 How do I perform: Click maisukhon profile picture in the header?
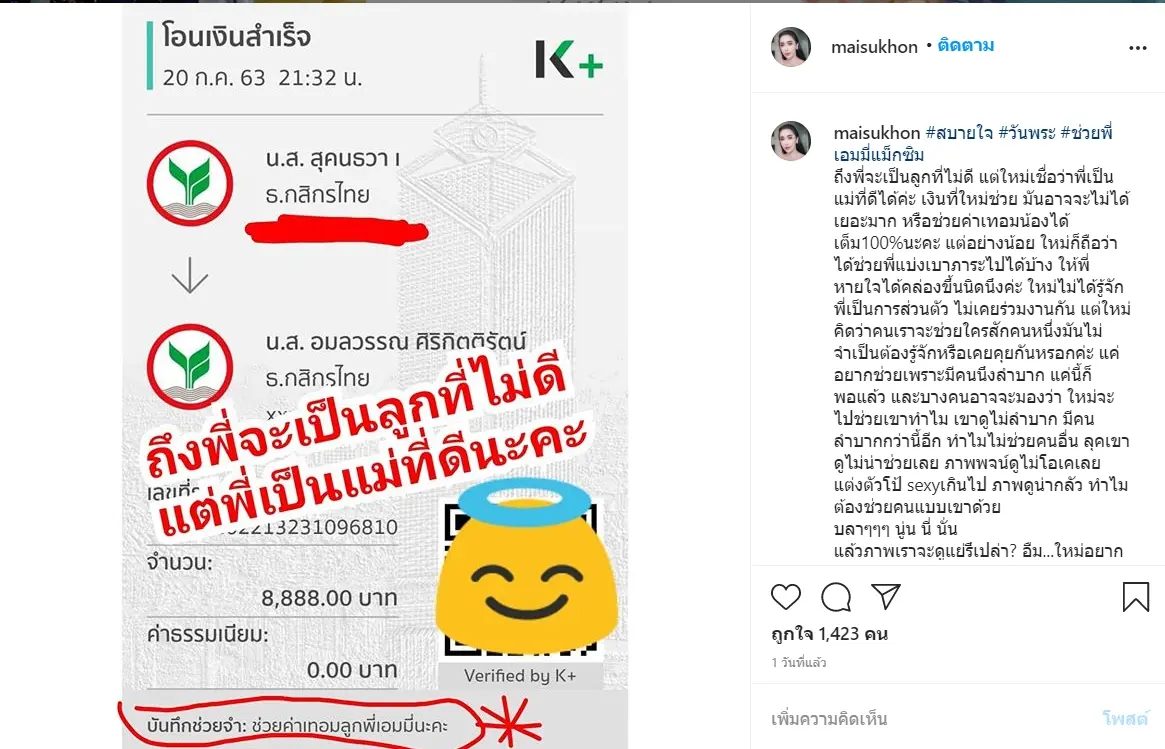[791, 47]
